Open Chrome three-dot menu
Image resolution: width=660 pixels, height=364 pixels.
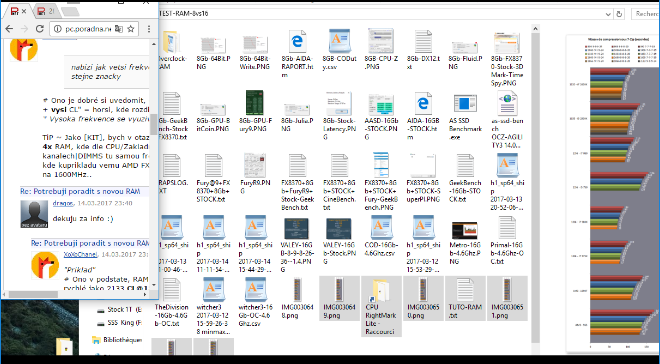pyautogui.click(x=149, y=29)
